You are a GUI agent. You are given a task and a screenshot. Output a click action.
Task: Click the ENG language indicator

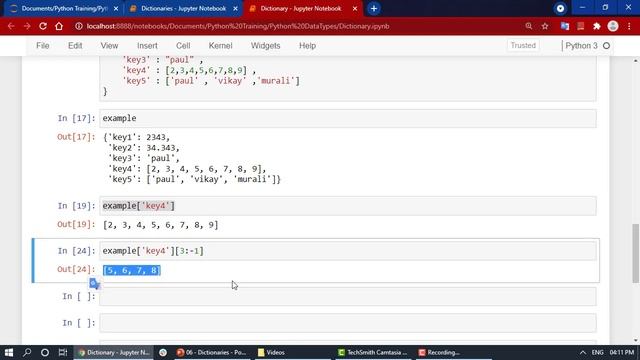tap(598, 352)
